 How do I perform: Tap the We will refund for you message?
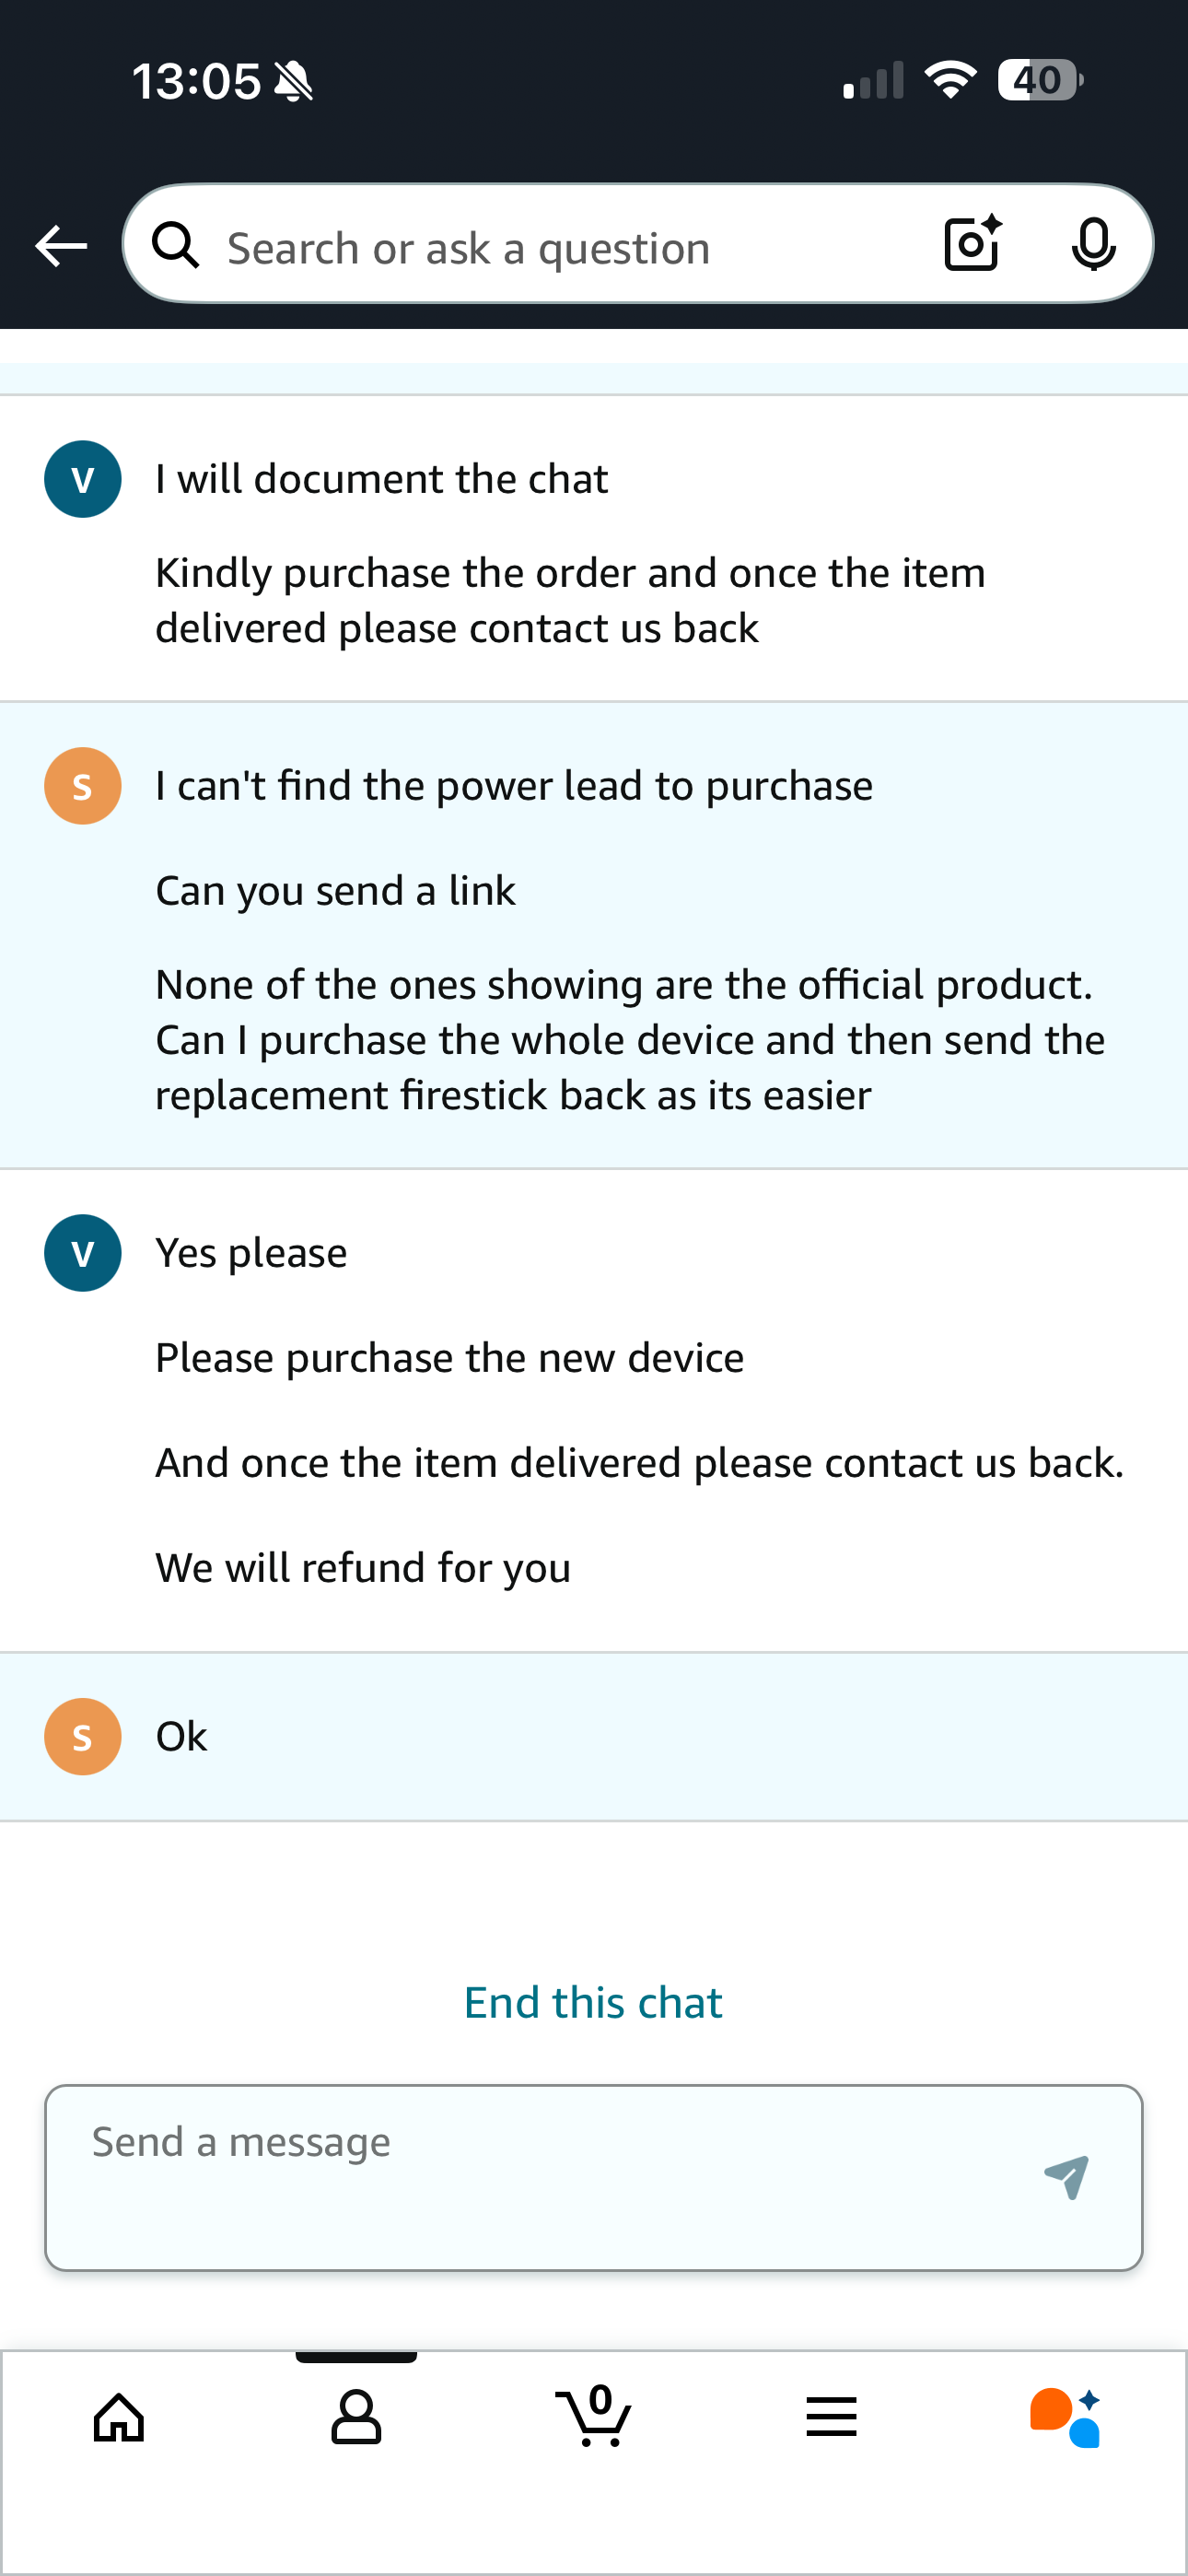click(x=363, y=1567)
